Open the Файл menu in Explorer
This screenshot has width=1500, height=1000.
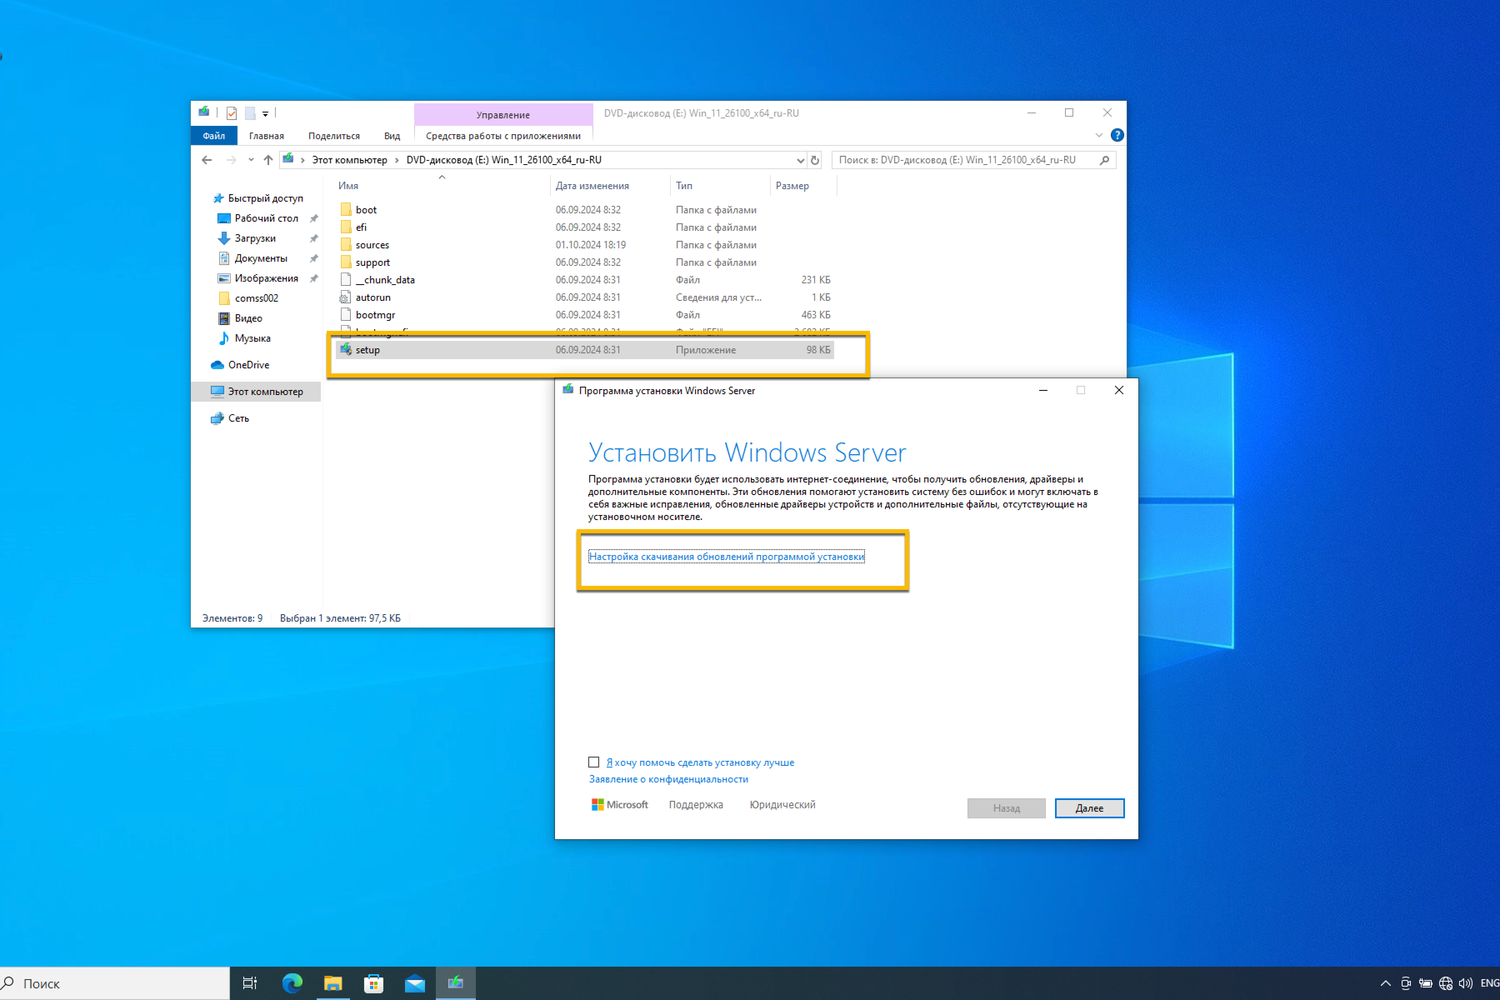213,136
